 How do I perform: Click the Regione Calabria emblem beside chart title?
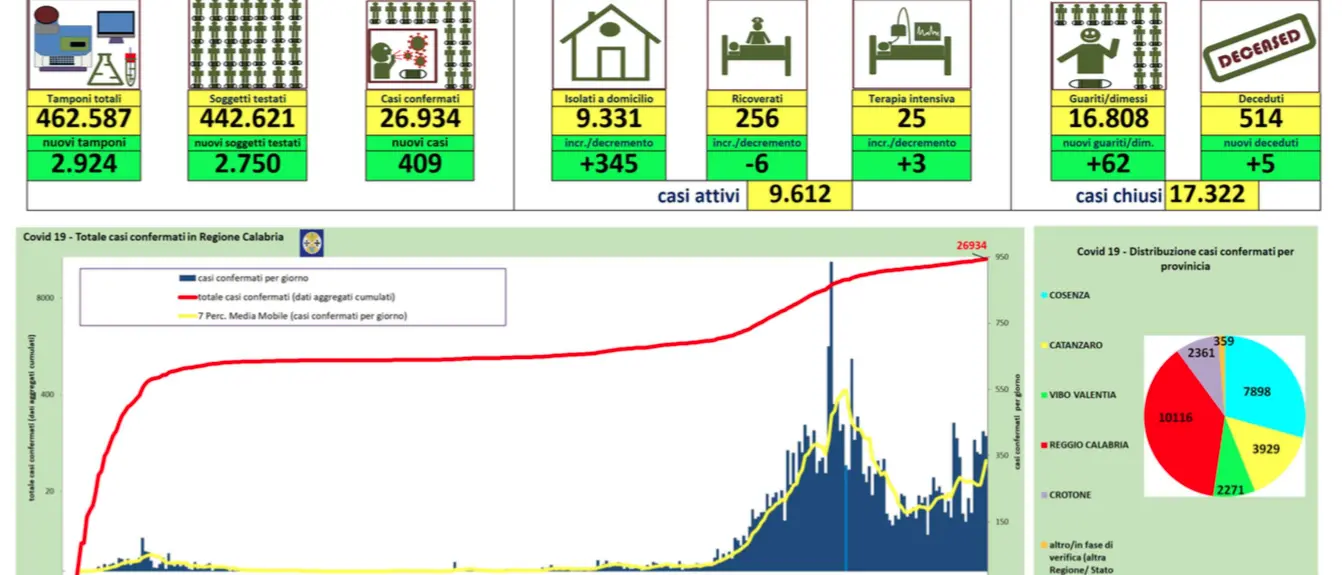(312, 241)
